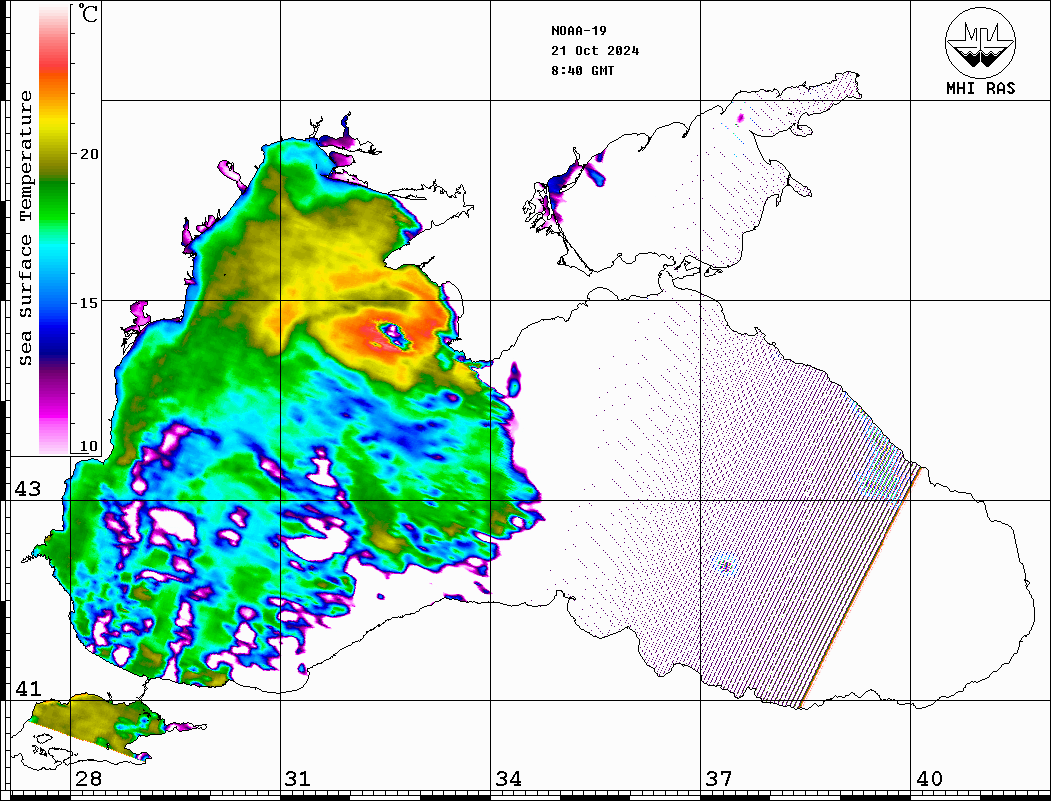Click the small cyan spot near longitude 37

pos(725,566)
